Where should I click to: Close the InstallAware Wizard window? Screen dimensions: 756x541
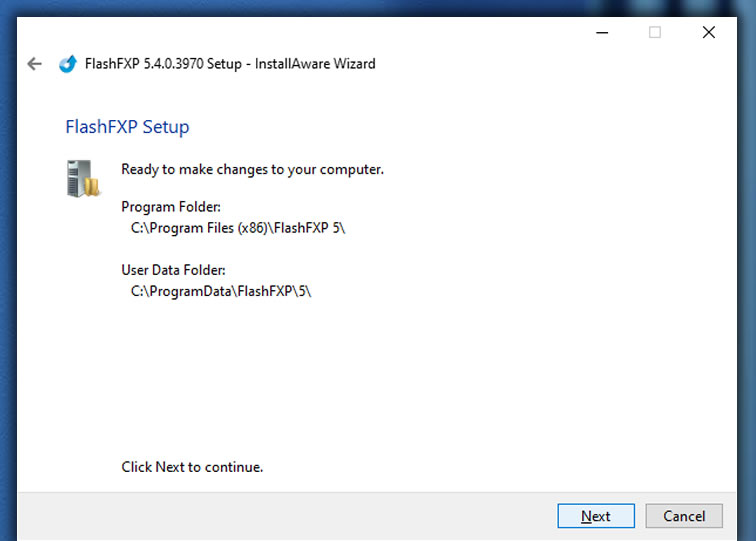coord(709,32)
